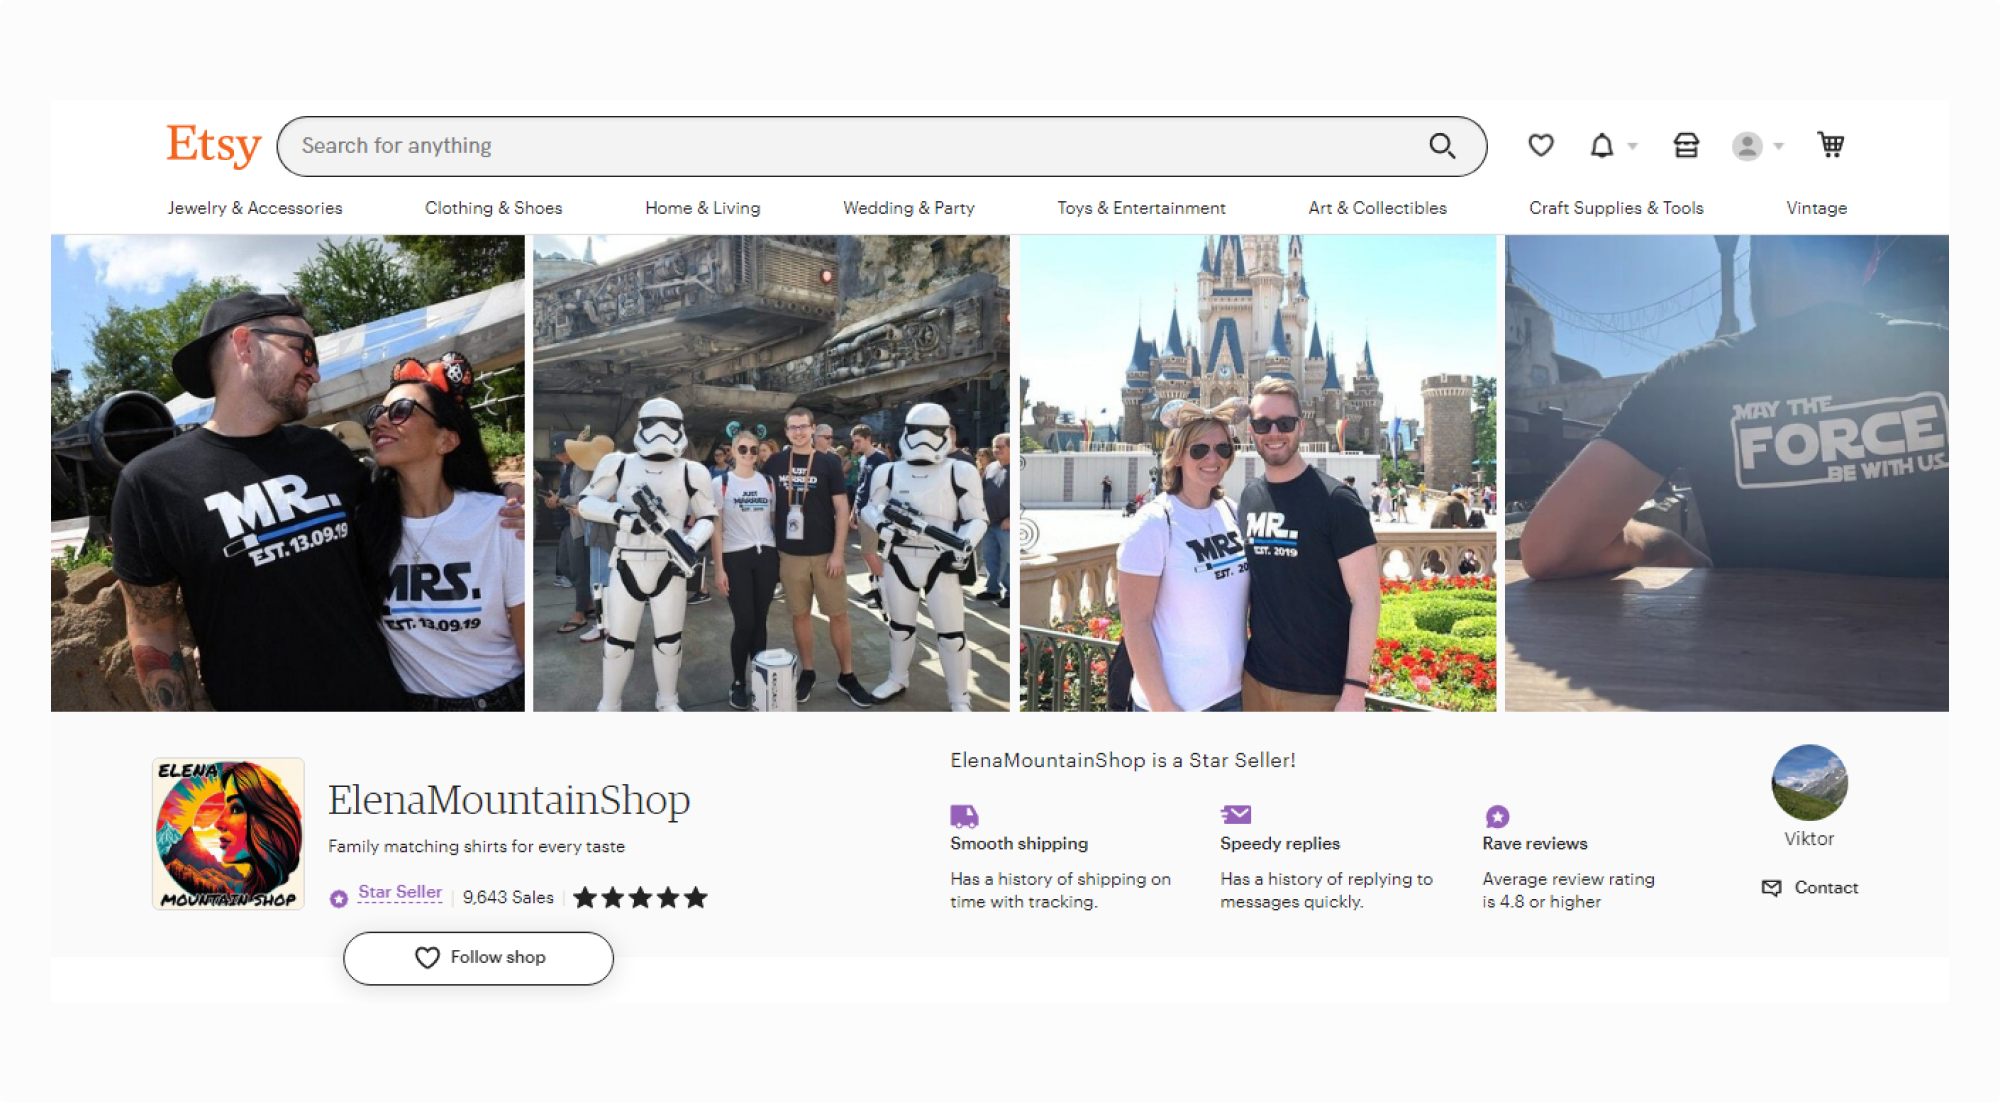Click the Rave reviews star icon
This screenshot has height=1103, width=2000.
pyautogui.click(x=1497, y=816)
